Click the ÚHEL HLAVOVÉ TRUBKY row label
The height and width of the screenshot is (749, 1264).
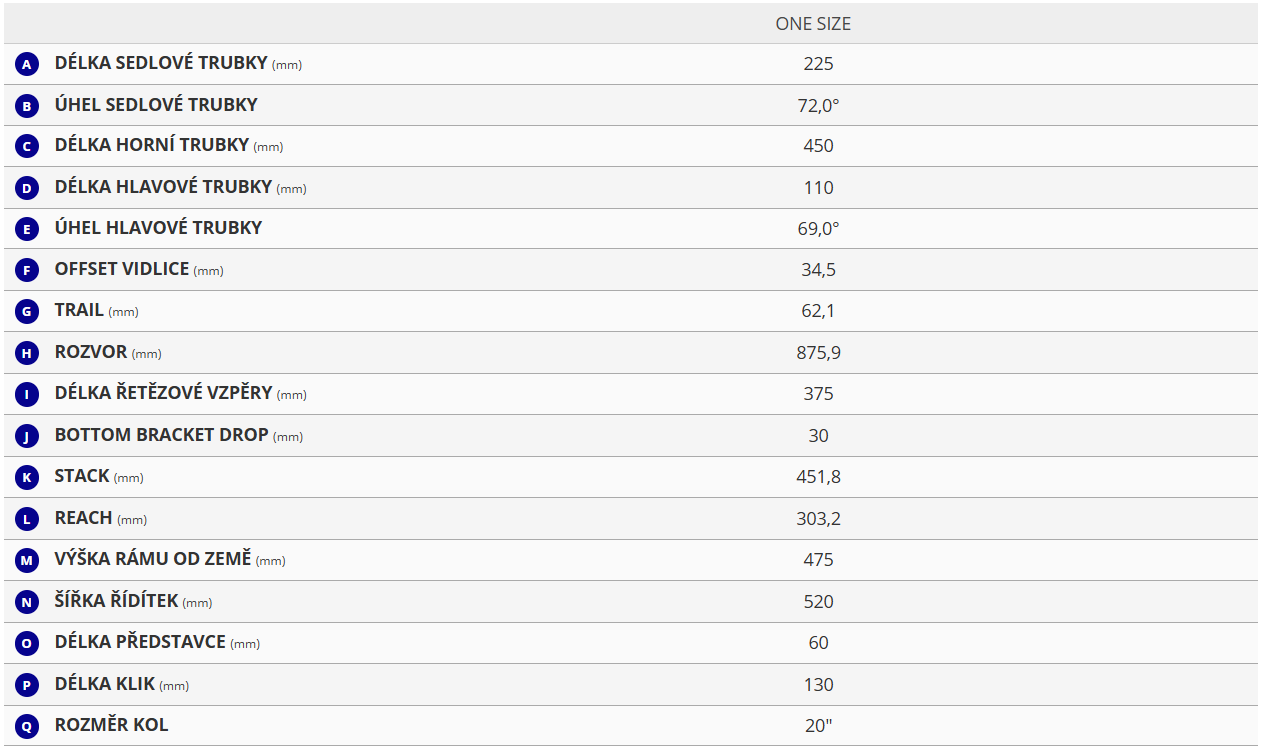coord(158,228)
